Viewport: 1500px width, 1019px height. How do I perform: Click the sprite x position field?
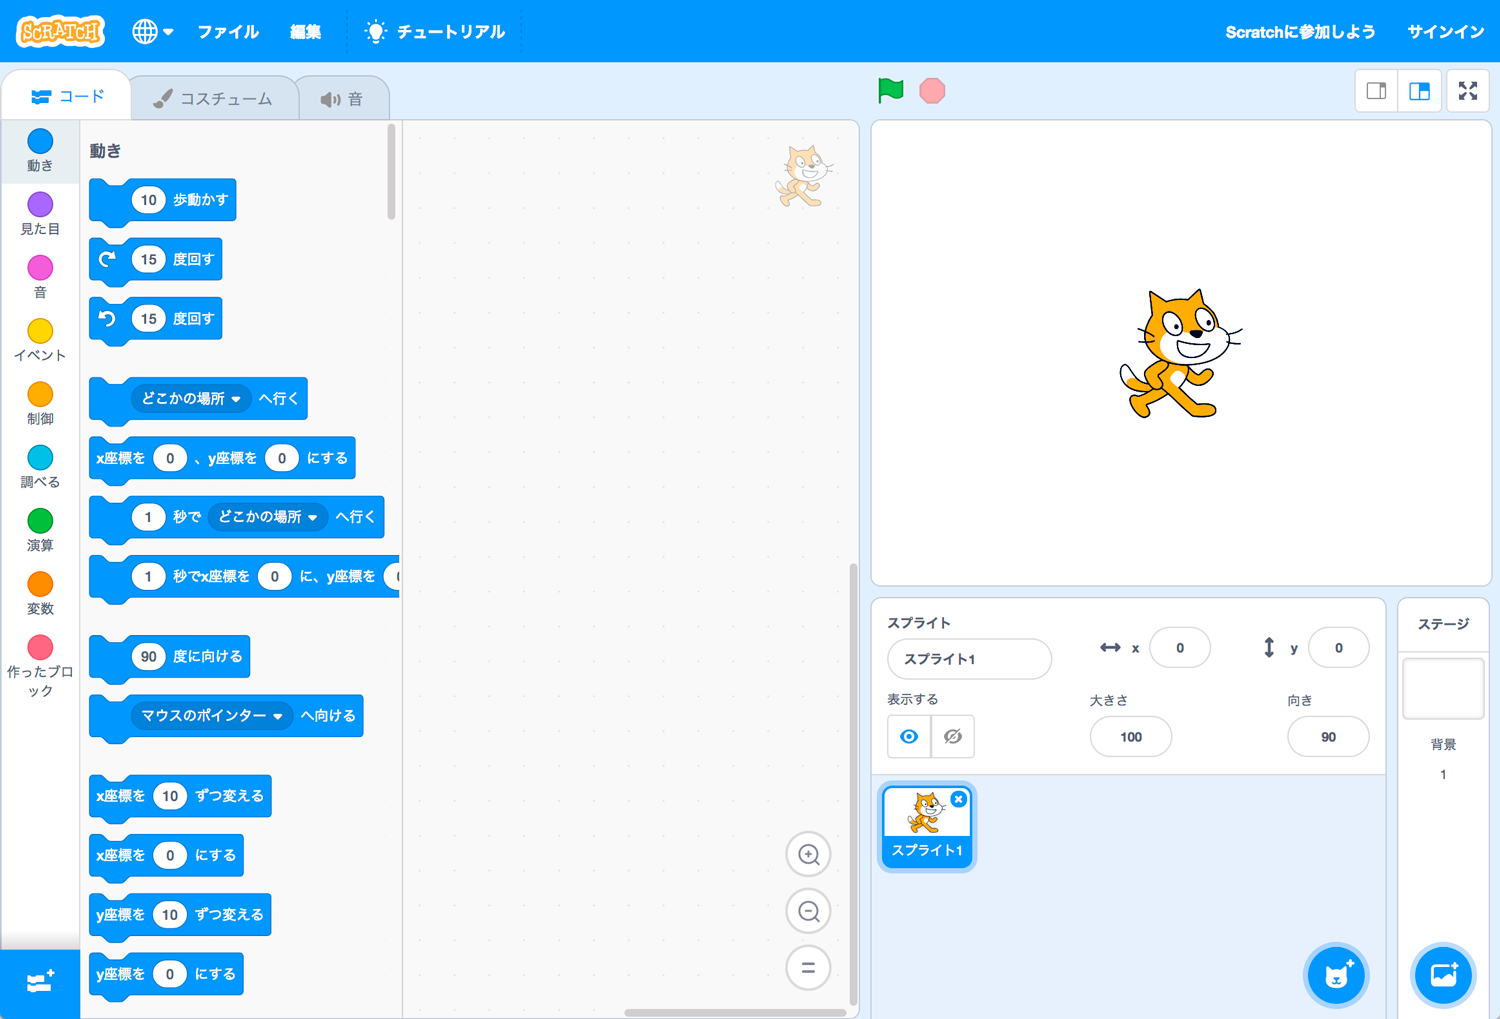[x=1180, y=648]
